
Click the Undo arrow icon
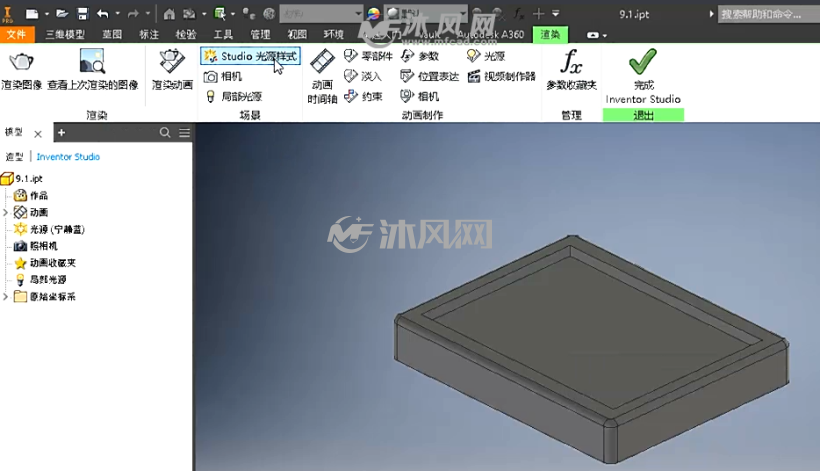coord(102,14)
